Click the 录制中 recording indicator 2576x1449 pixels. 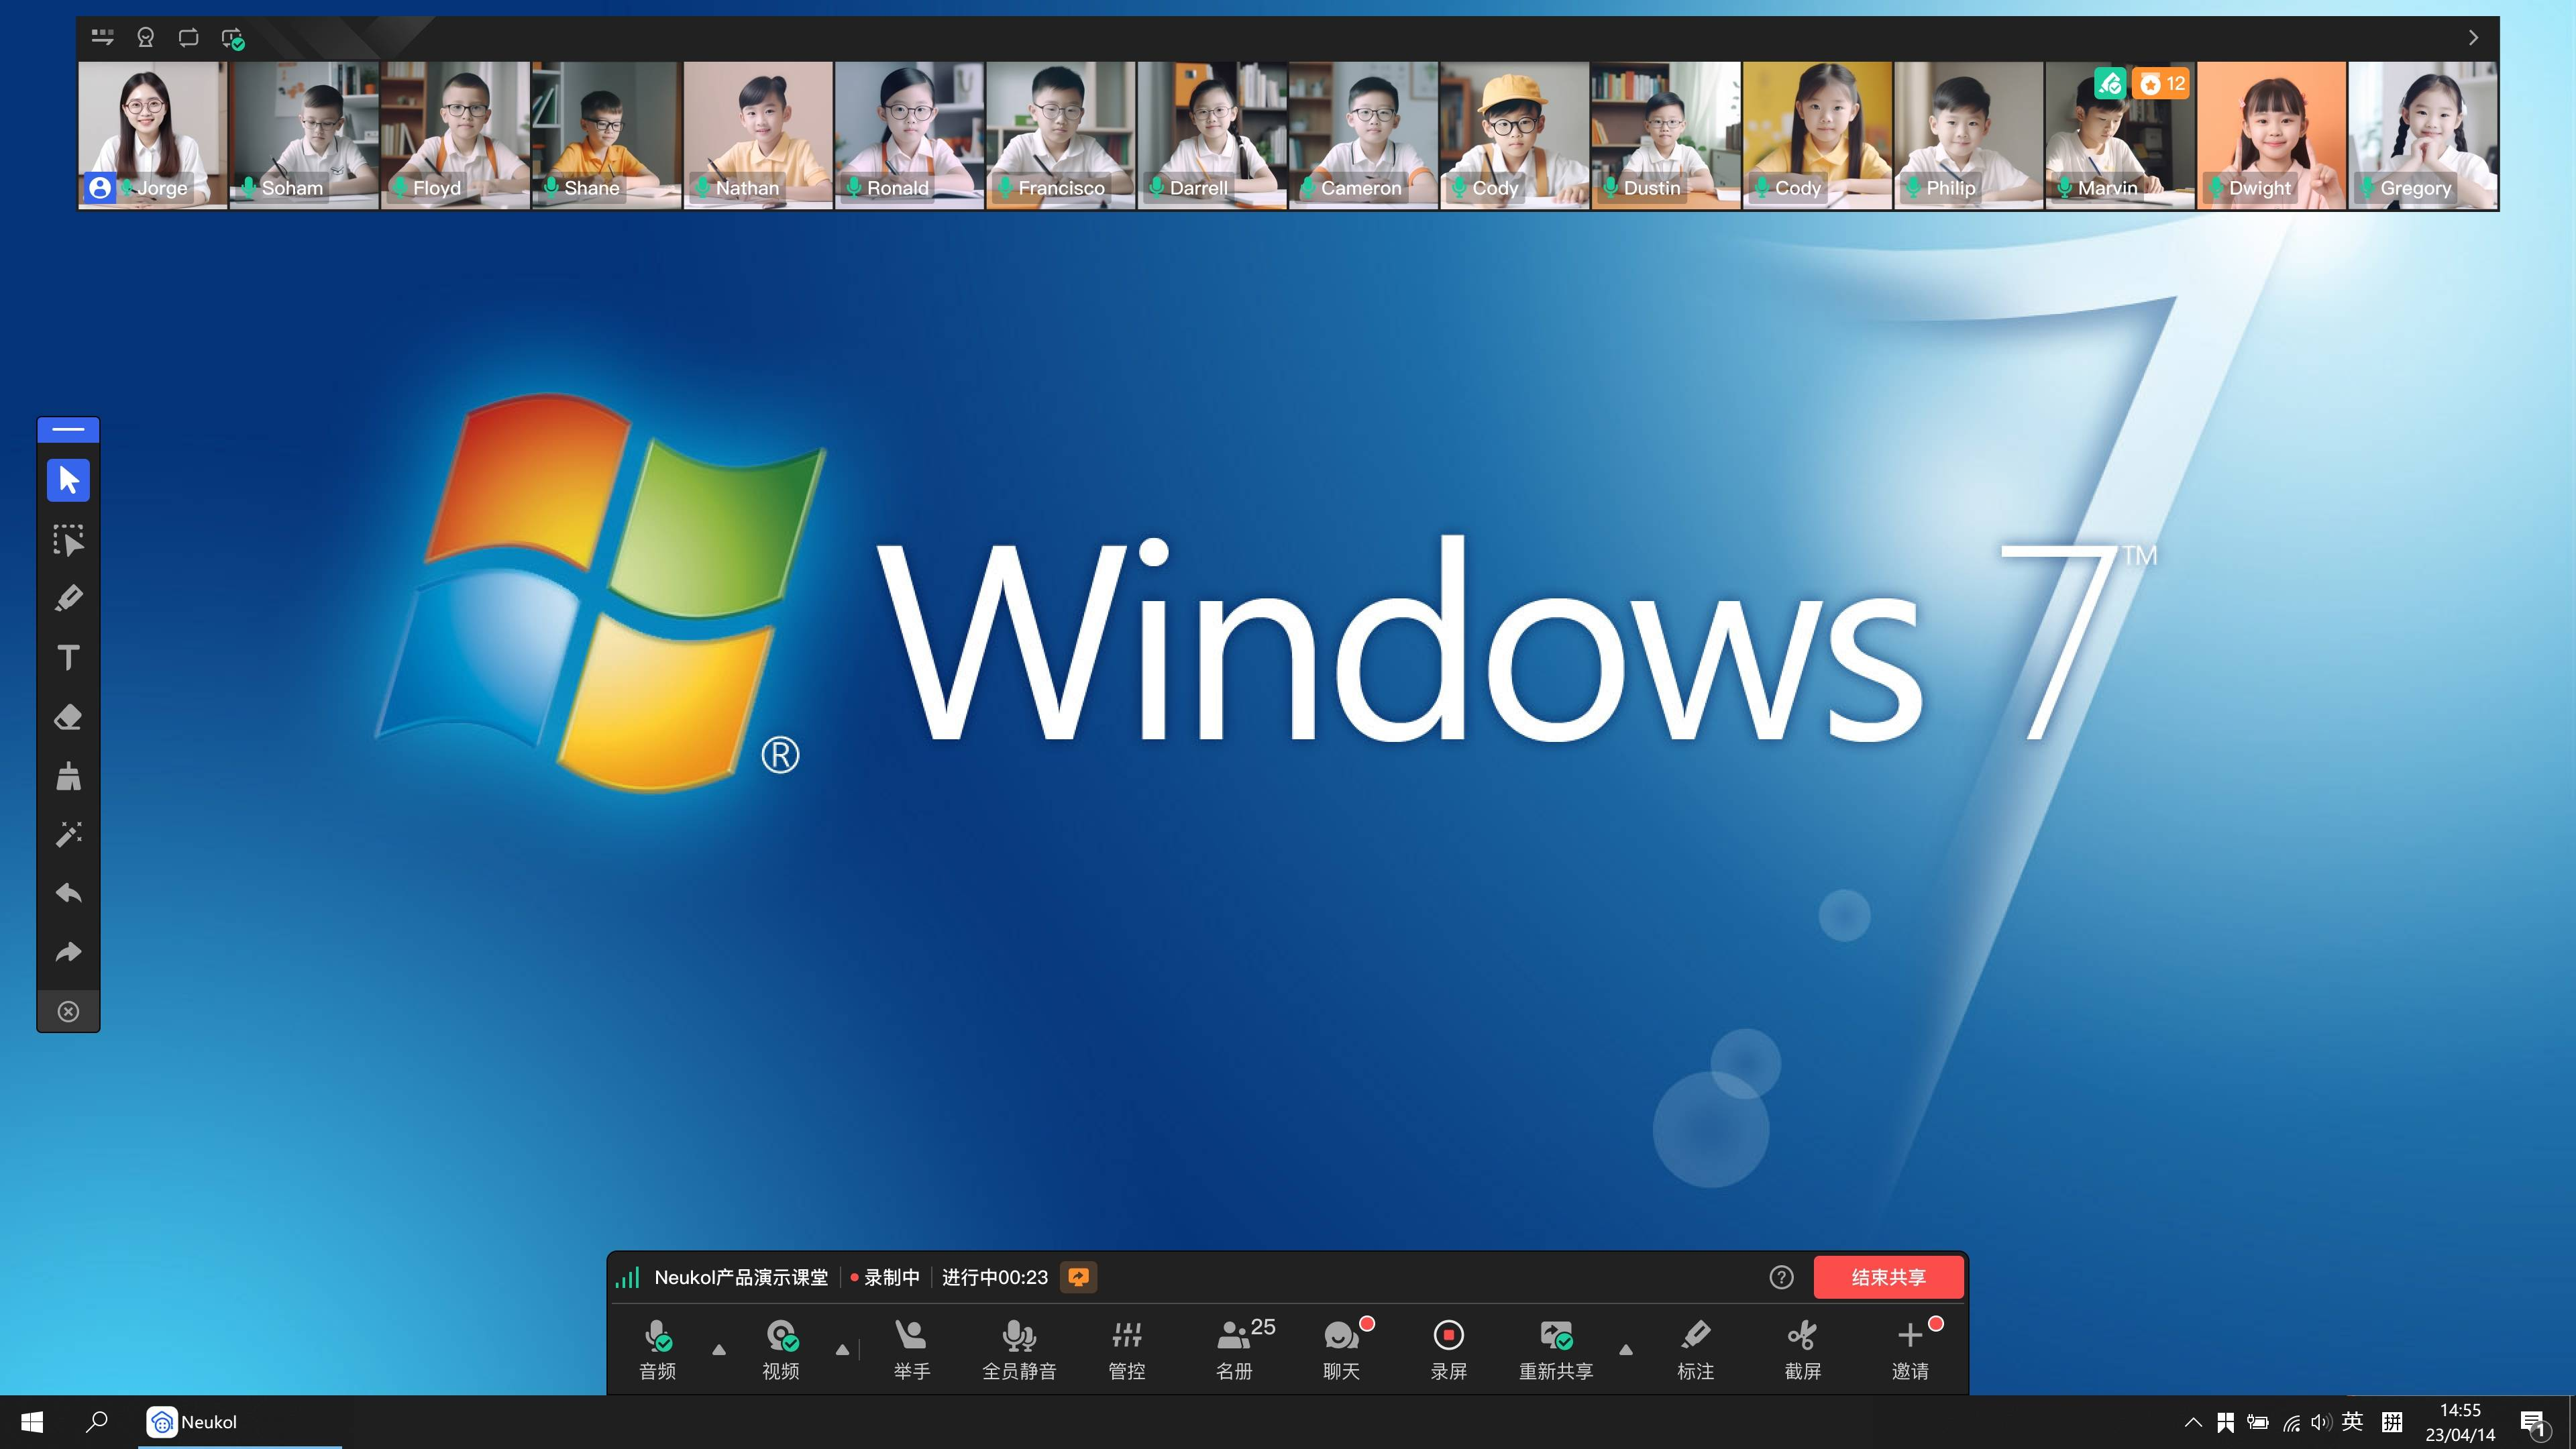pos(884,1277)
